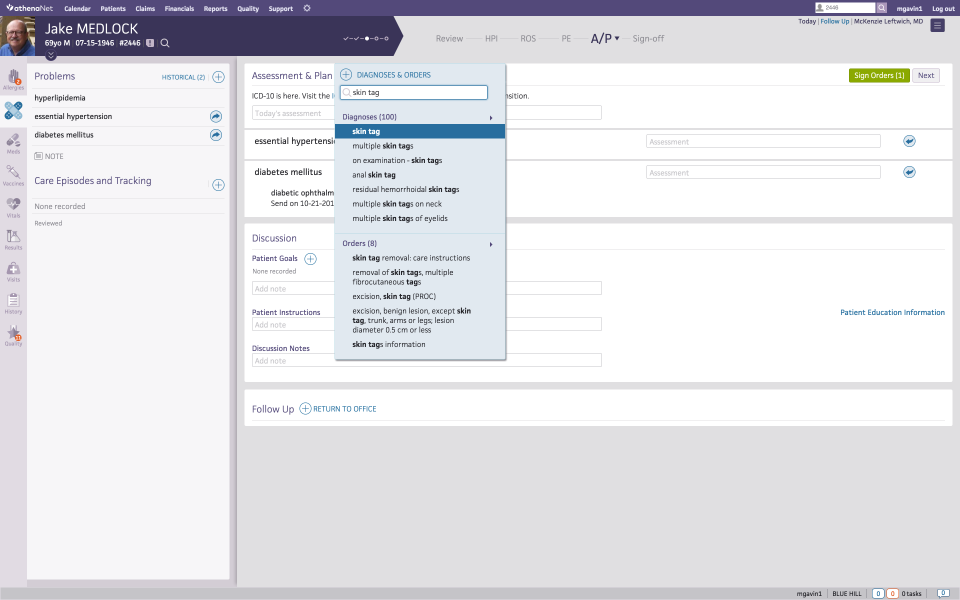Expand the patient banner chevron under photo
The width and height of the screenshot is (960, 600).
(51, 55)
